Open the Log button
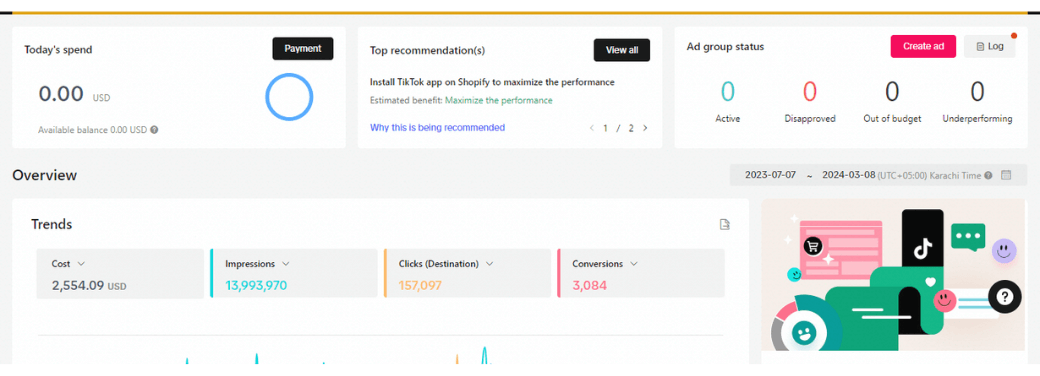 pyautogui.click(x=990, y=46)
